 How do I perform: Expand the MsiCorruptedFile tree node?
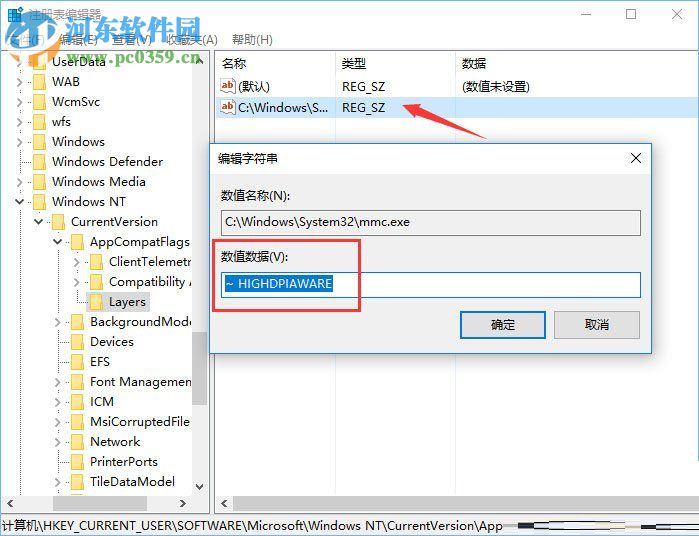pos(58,422)
